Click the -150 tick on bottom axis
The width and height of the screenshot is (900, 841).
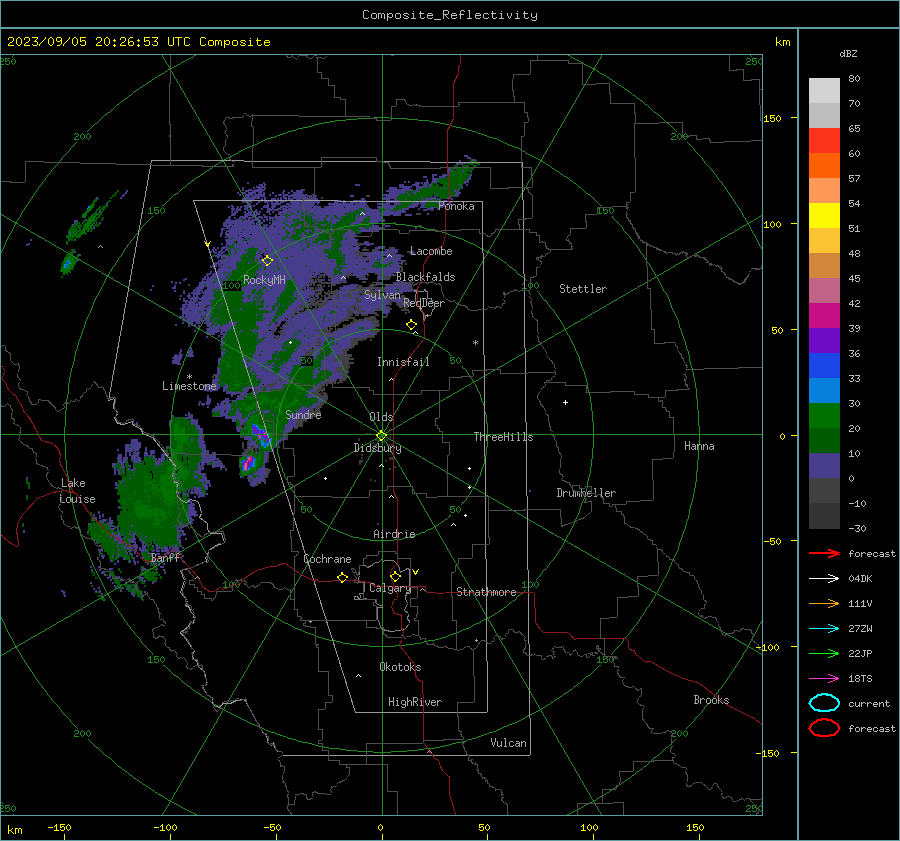pyautogui.click(x=59, y=827)
